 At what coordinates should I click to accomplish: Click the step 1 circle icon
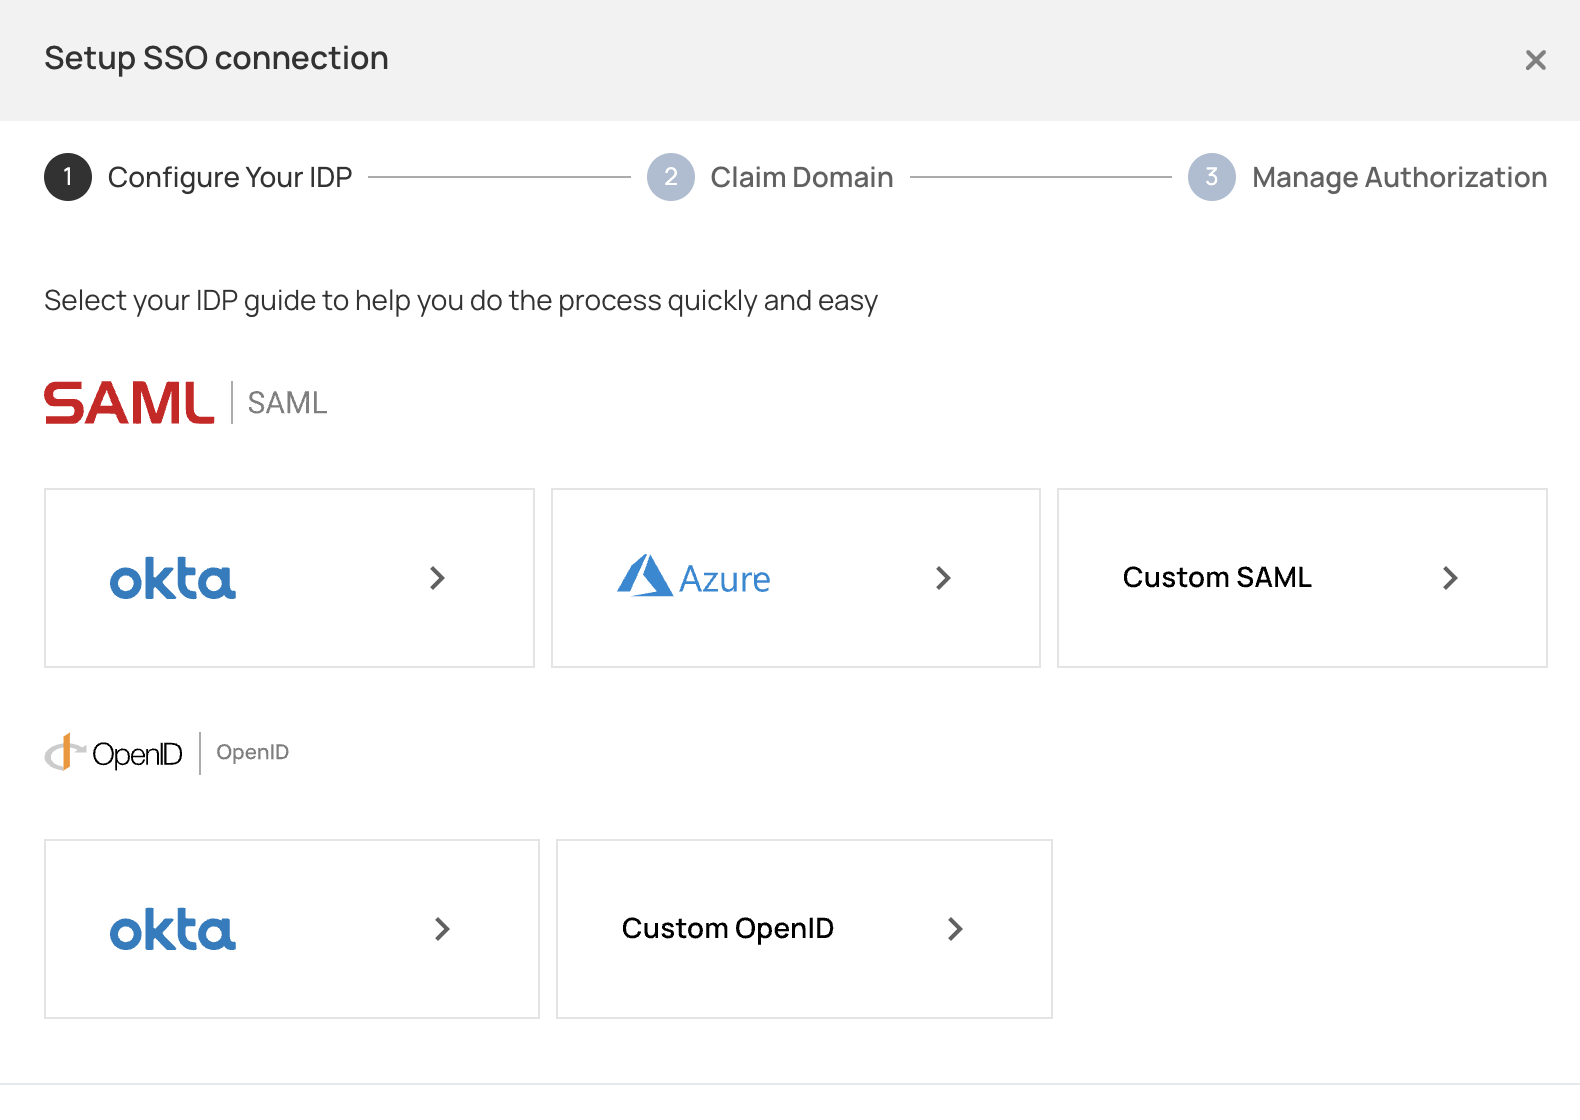[x=68, y=177]
